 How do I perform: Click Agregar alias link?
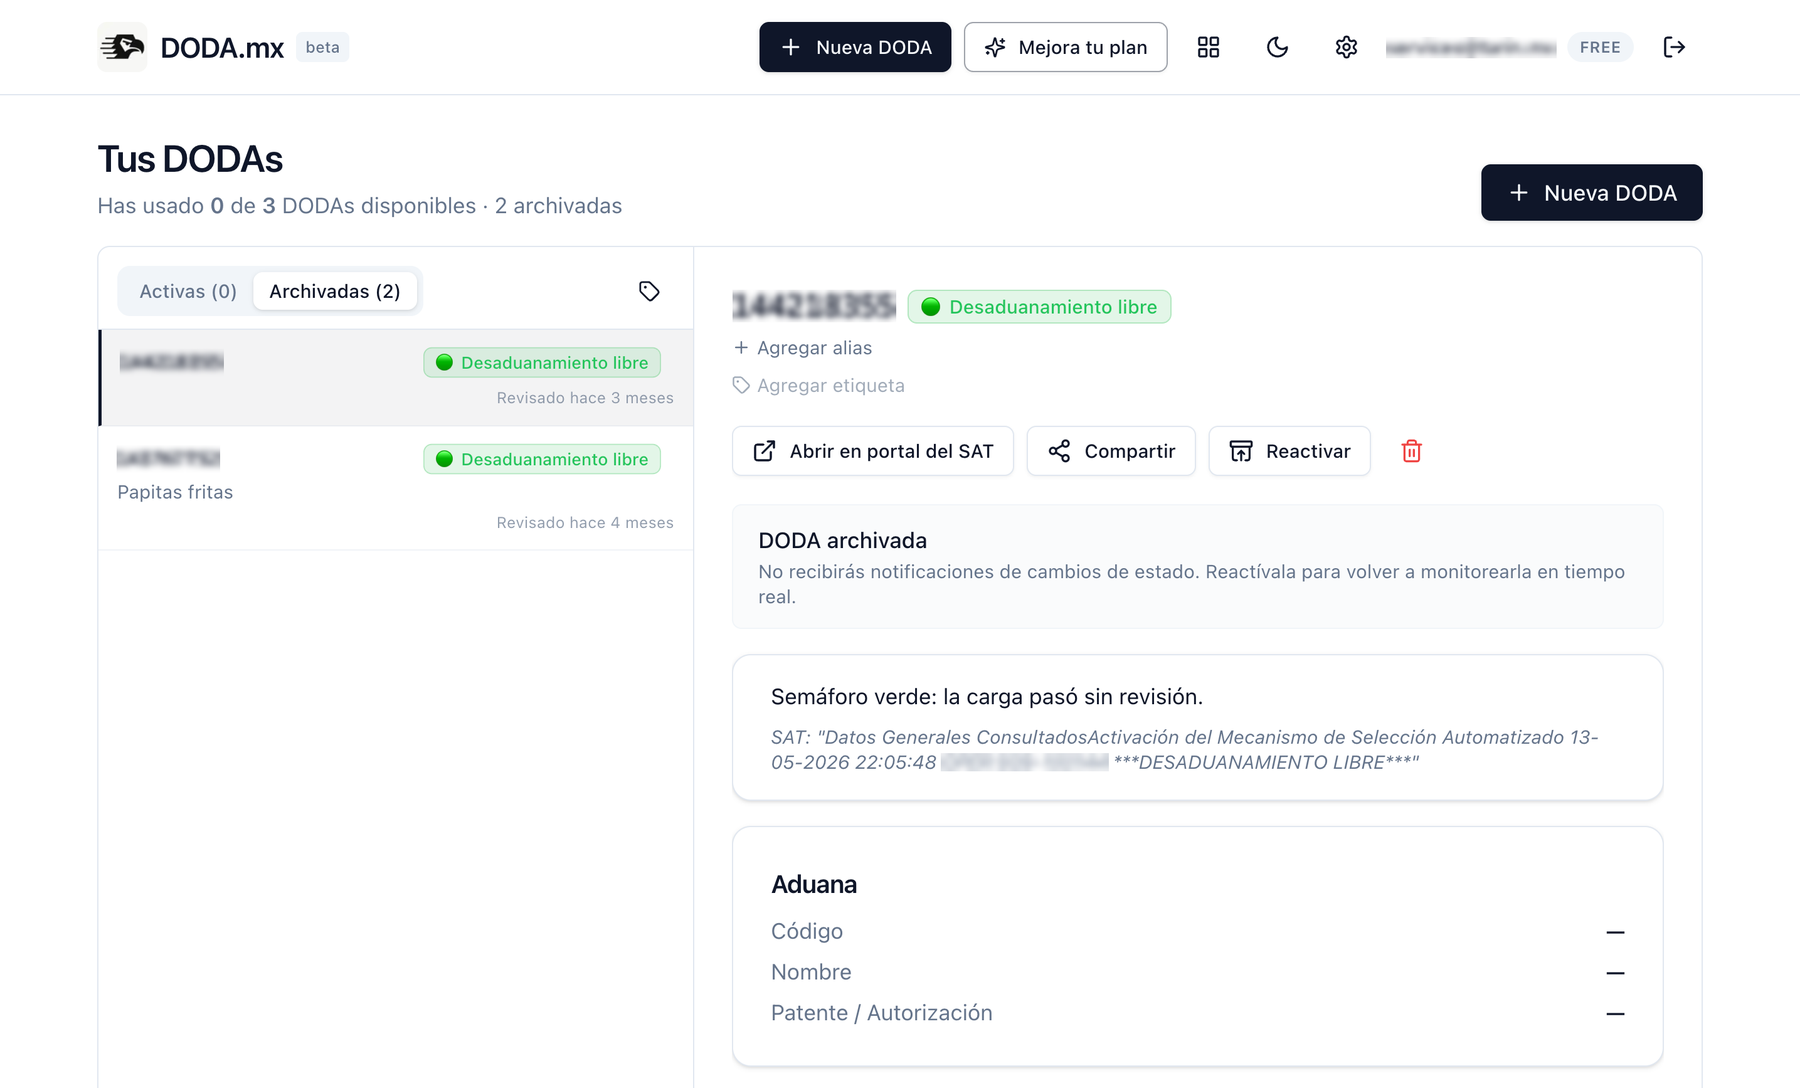click(x=803, y=348)
